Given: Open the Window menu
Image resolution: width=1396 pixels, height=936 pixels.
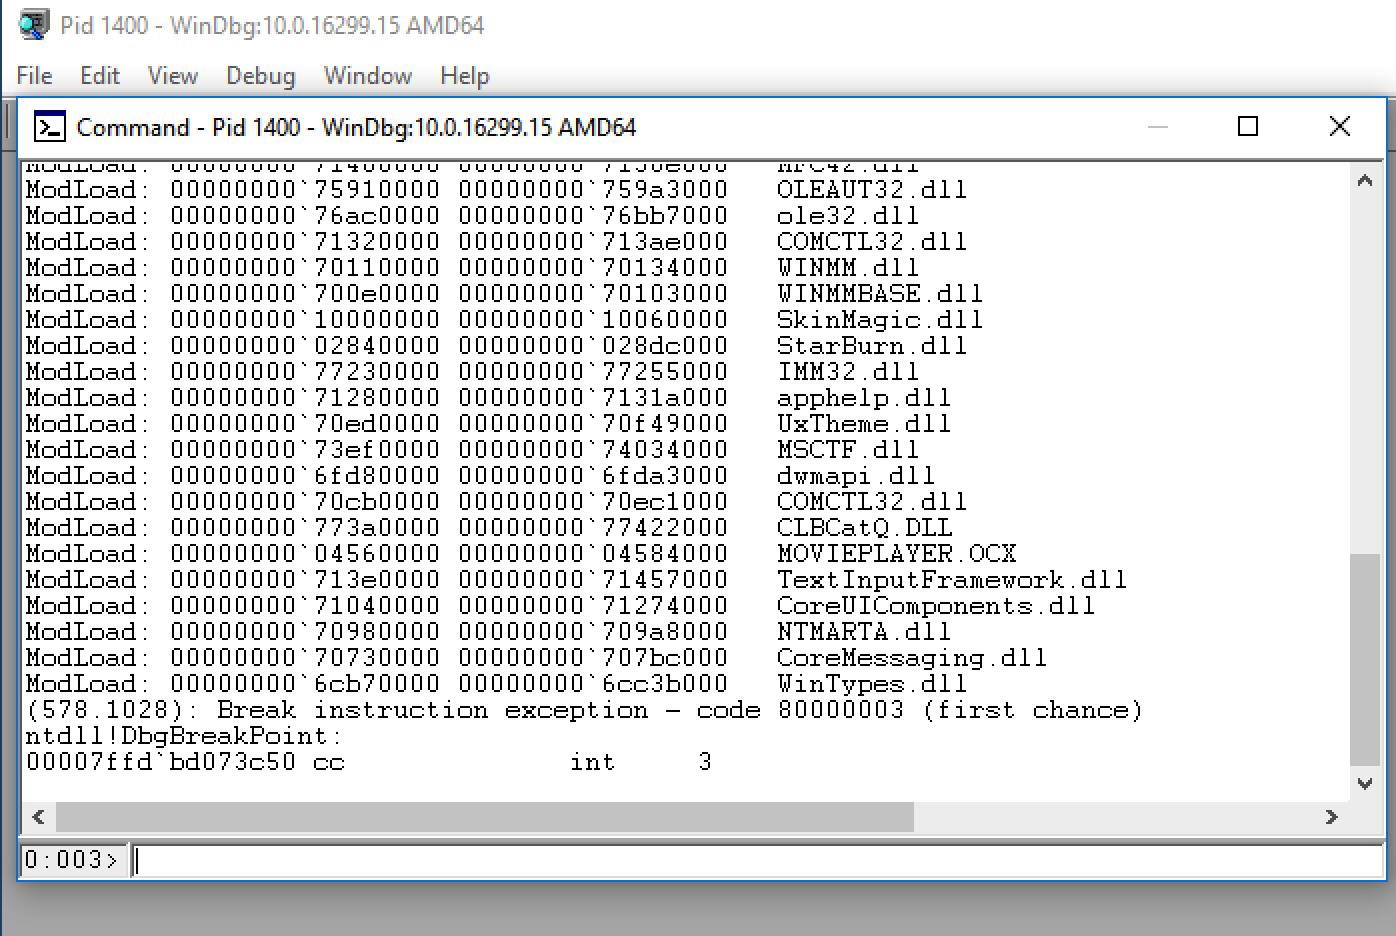Looking at the screenshot, I should 368,76.
